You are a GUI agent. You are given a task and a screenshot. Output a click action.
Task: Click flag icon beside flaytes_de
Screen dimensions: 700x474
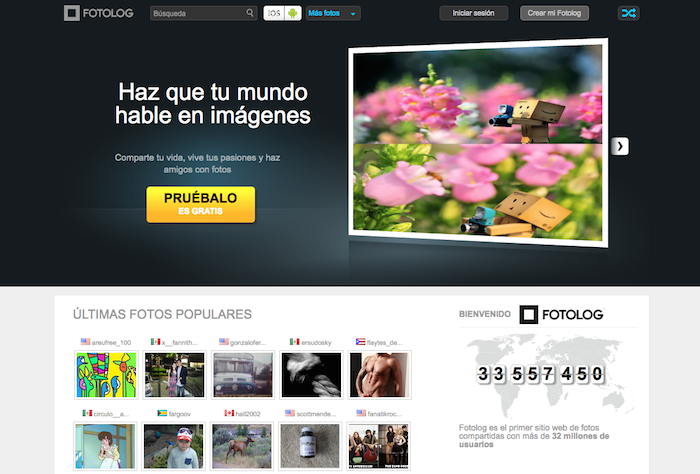[360, 342]
